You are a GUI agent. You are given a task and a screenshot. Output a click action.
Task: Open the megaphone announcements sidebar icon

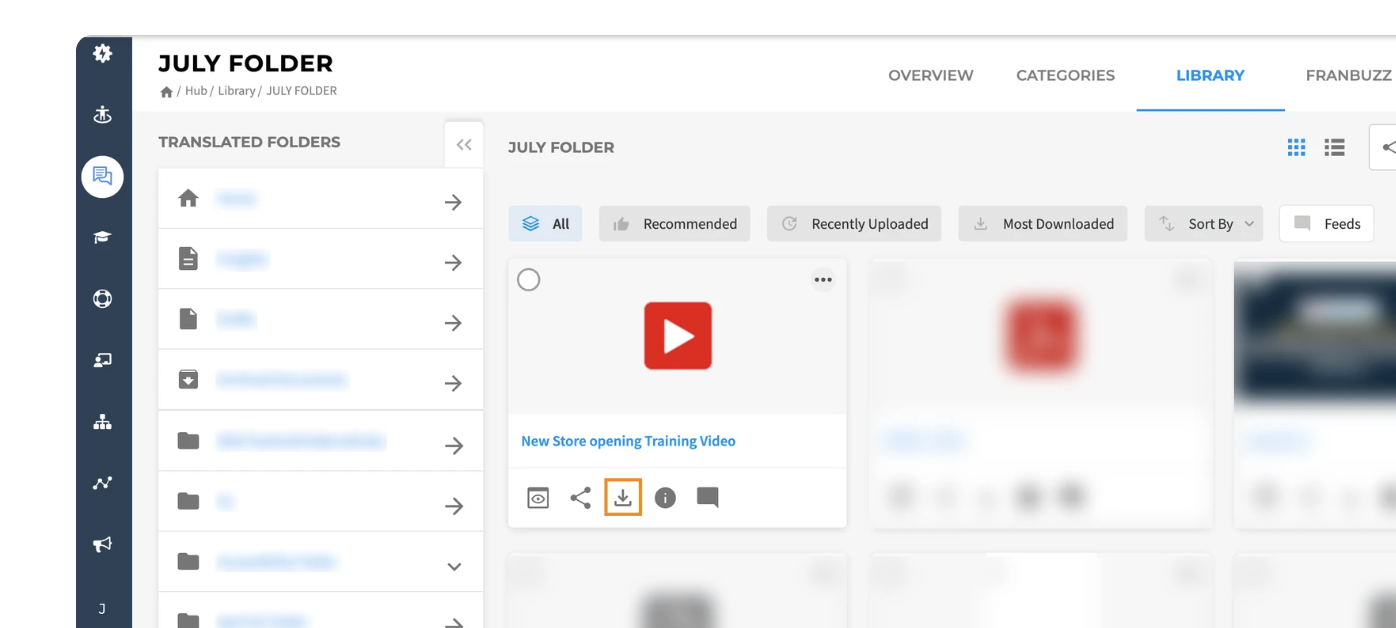(102, 544)
